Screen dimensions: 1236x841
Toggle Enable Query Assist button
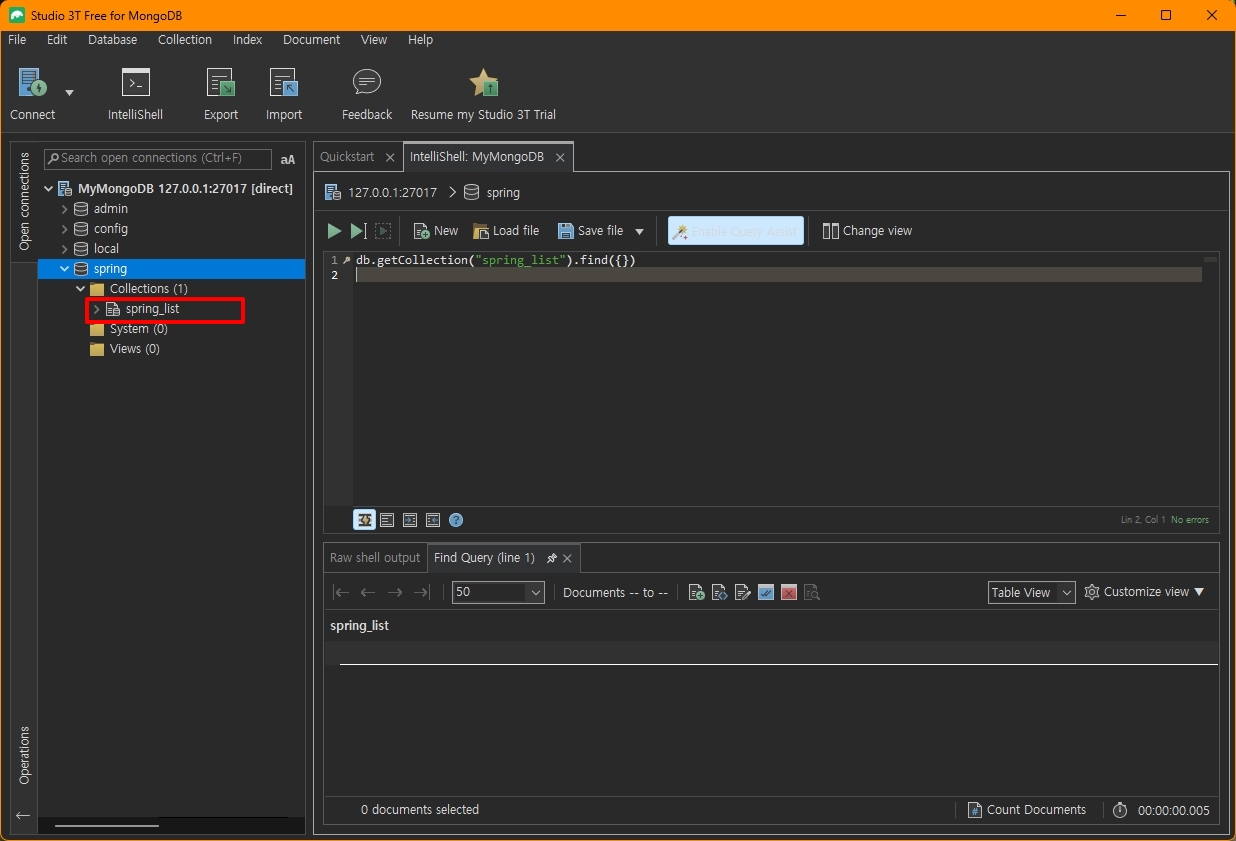point(736,231)
